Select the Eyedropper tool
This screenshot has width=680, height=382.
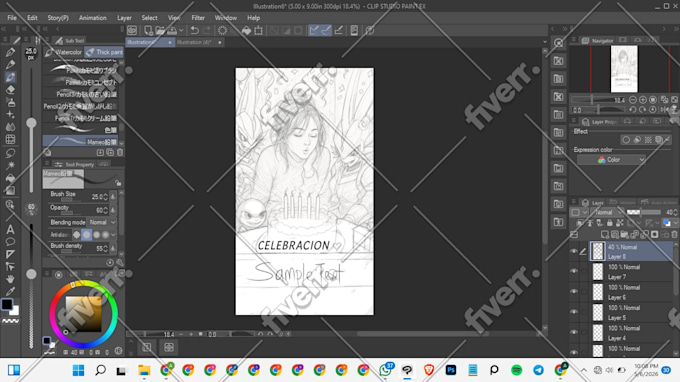pyautogui.click(x=10, y=291)
